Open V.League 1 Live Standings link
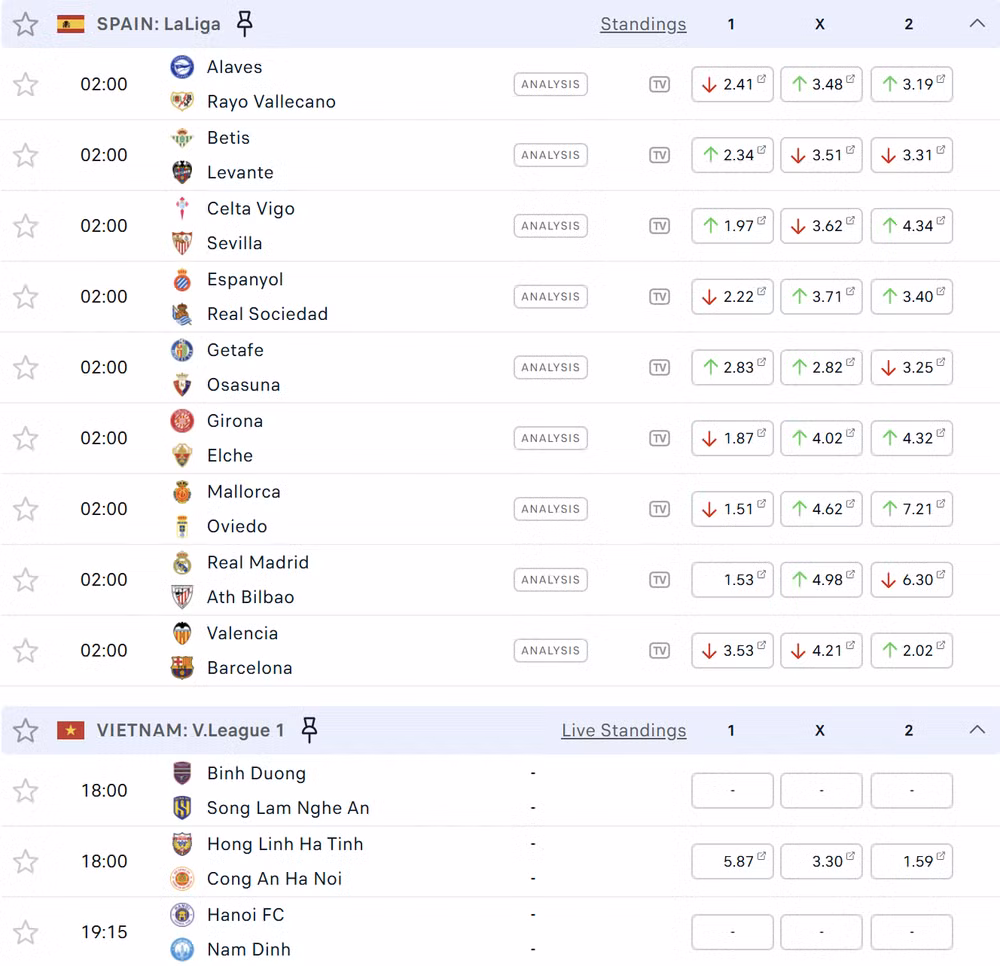 (624, 730)
